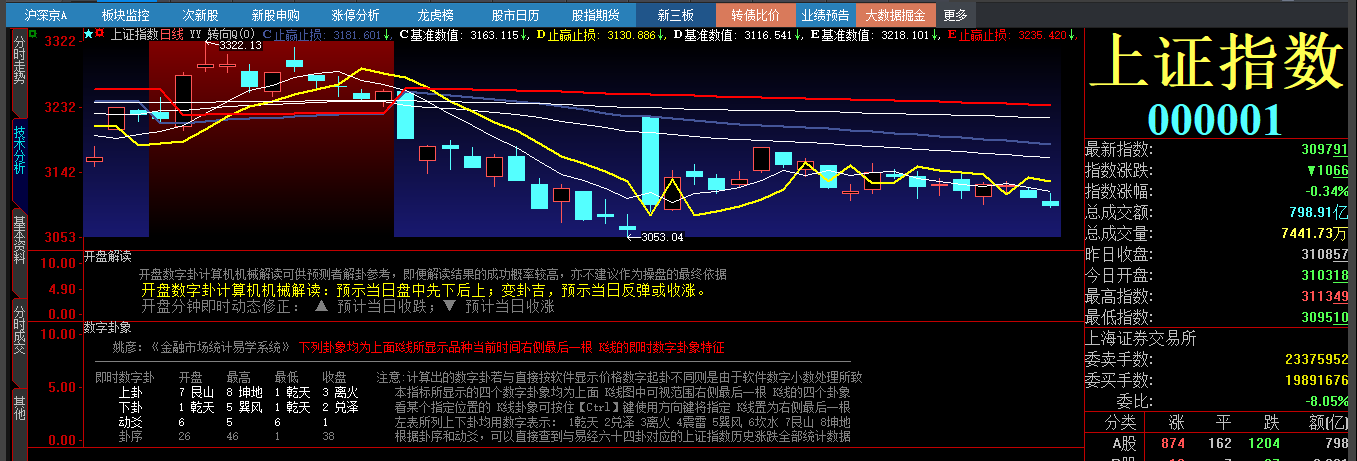Click 最高指数 value 311349
The width and height of the screenshot is (1357, 461).
click(1325, 296)
